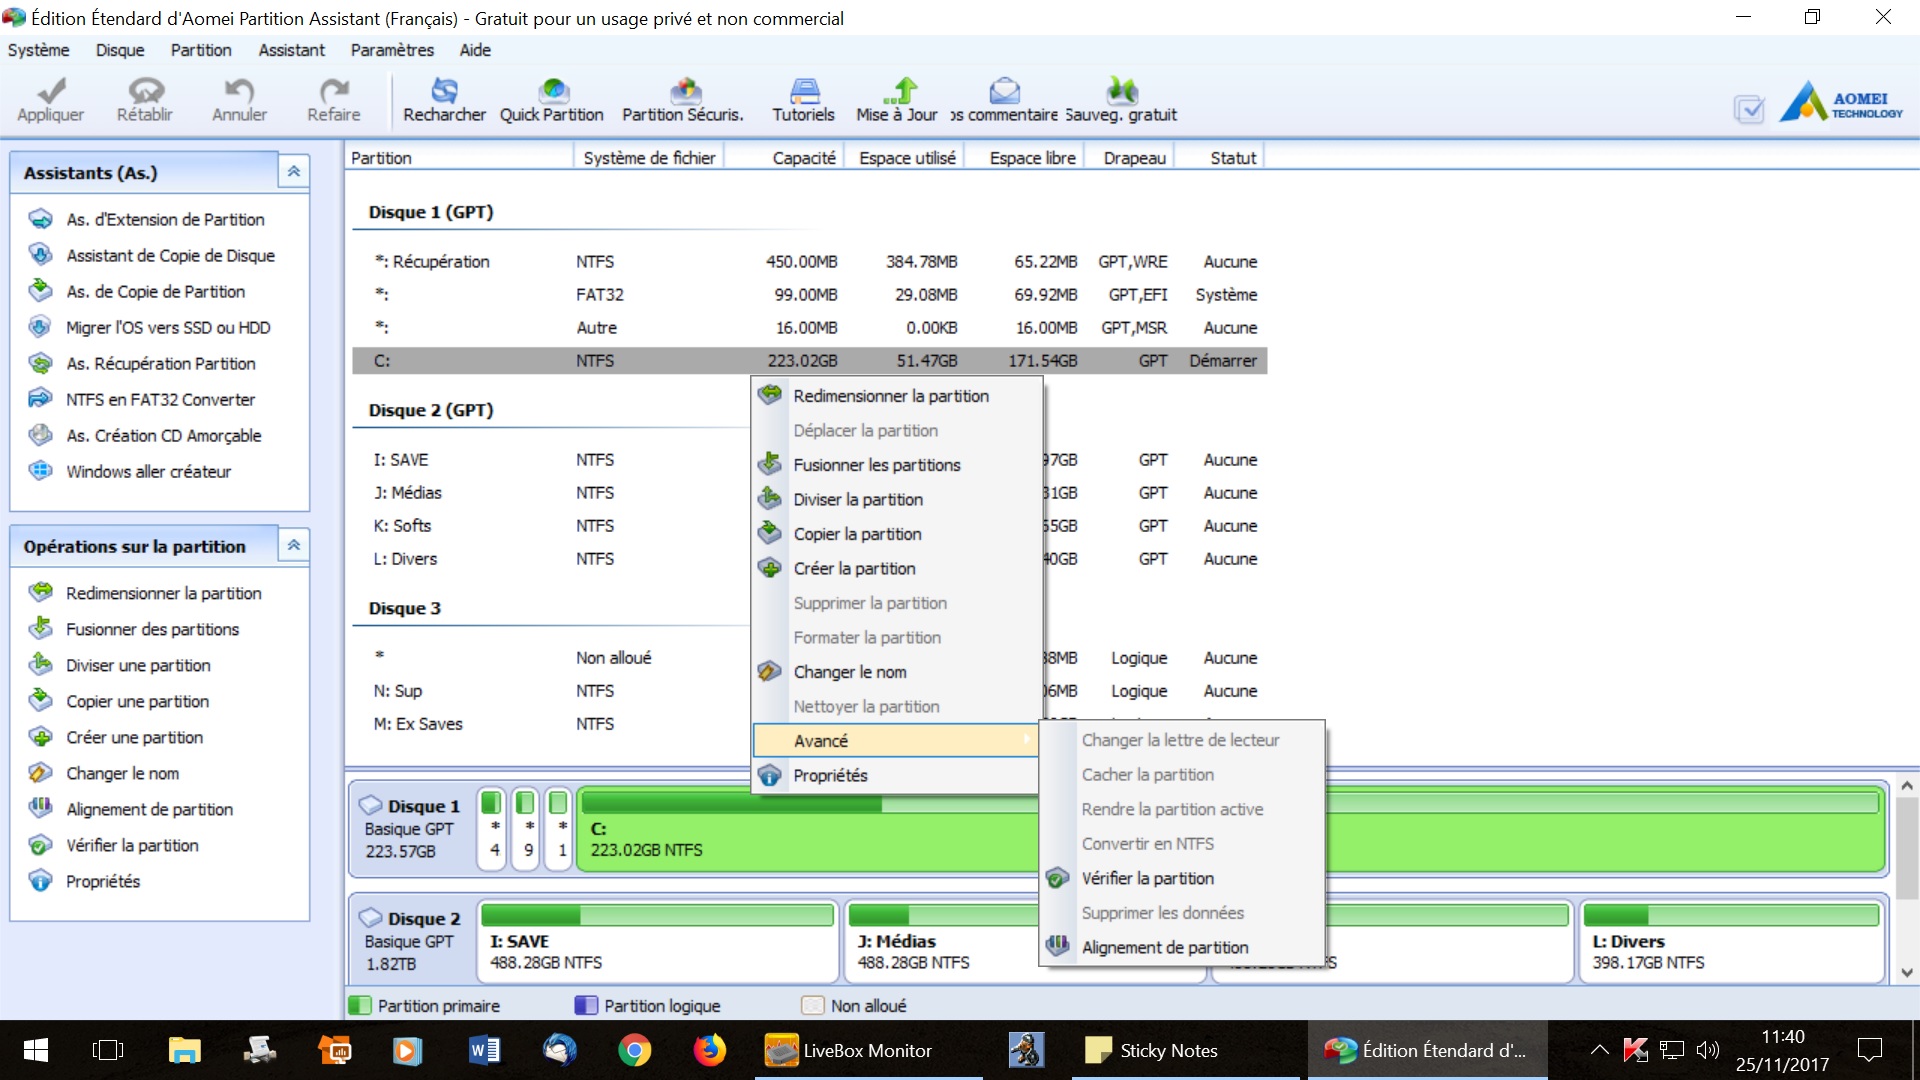Viewport: 1920px width, 1080px height.
Task: Open the Système menu
Action: tap(38, 50)
